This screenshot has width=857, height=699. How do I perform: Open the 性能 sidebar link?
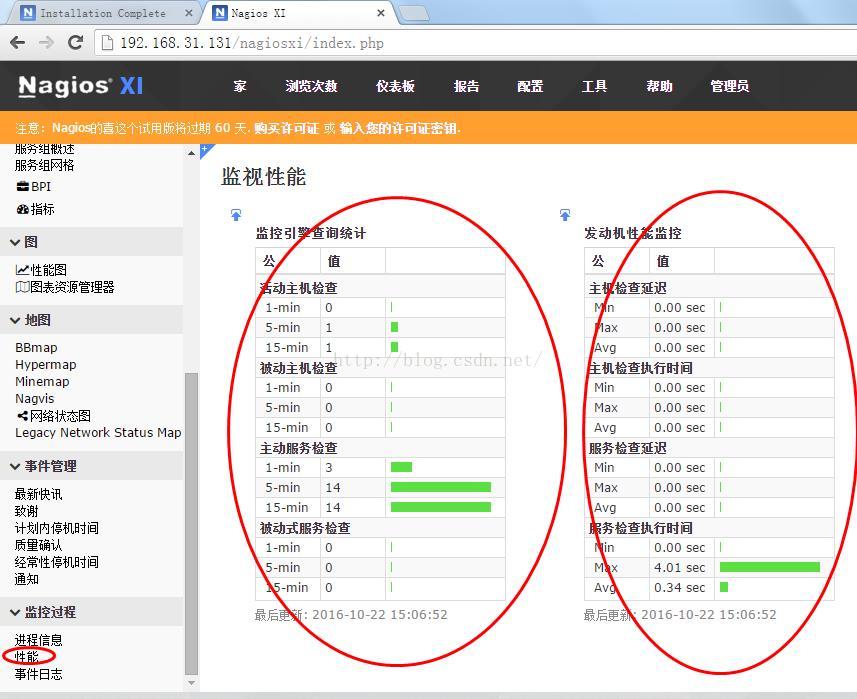coord(26,656)
